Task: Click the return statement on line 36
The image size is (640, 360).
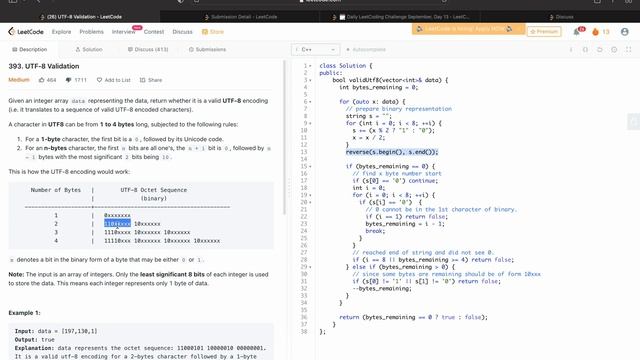Action: pos(413,317)
